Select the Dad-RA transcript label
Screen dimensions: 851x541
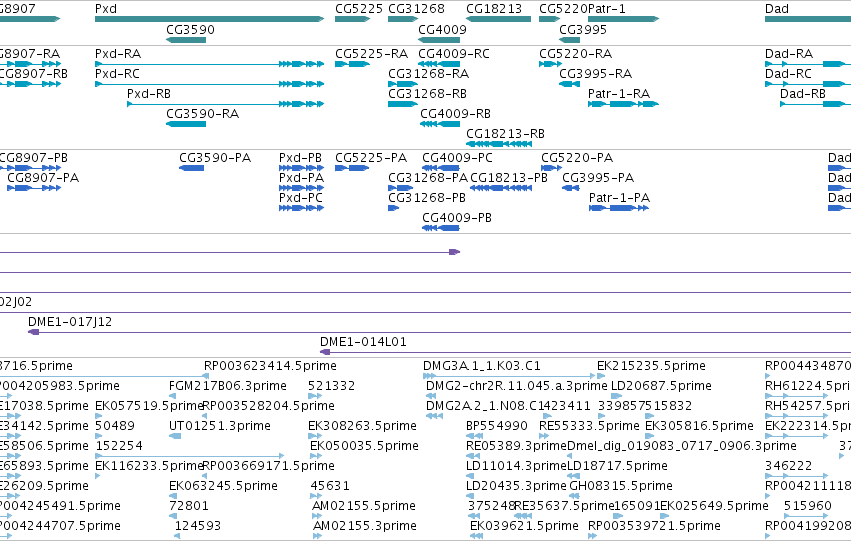click(x=789, y=54)
